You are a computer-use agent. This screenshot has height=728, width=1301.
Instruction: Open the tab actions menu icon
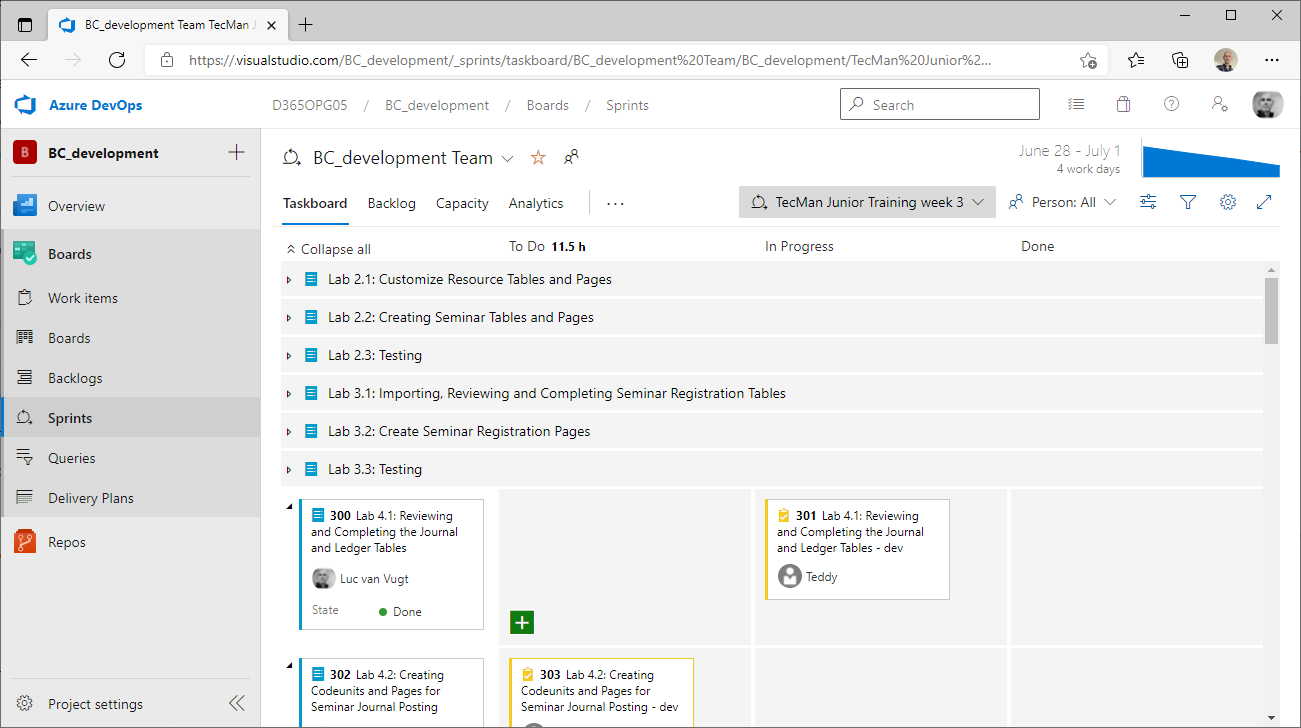click(x=25, y=24)
